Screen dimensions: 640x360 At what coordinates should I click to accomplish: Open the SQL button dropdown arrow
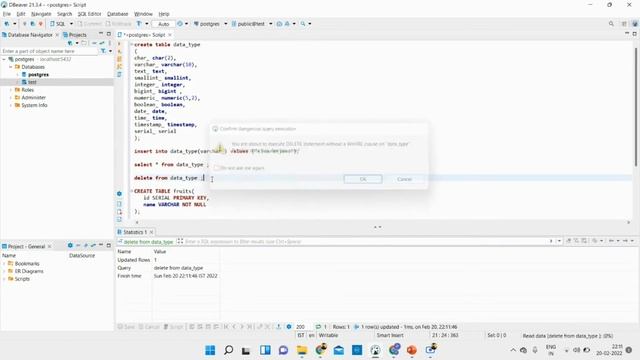point(71,24)
